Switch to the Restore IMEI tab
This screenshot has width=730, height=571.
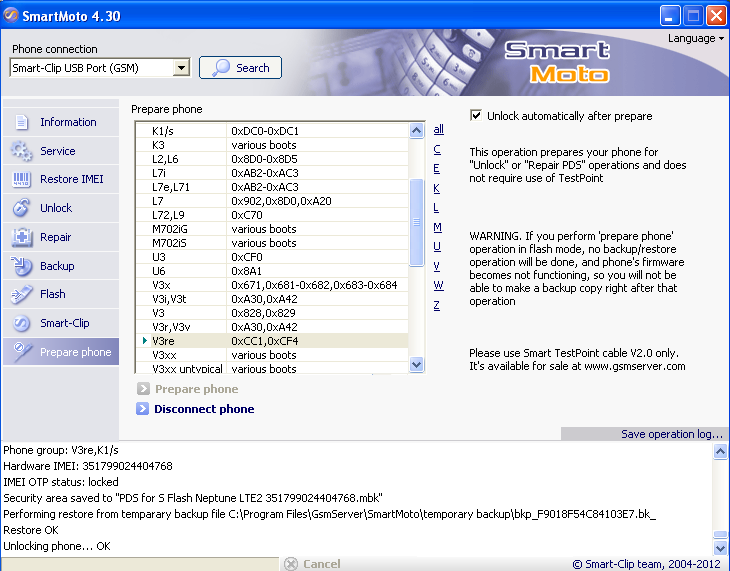(x=61, y=179)
